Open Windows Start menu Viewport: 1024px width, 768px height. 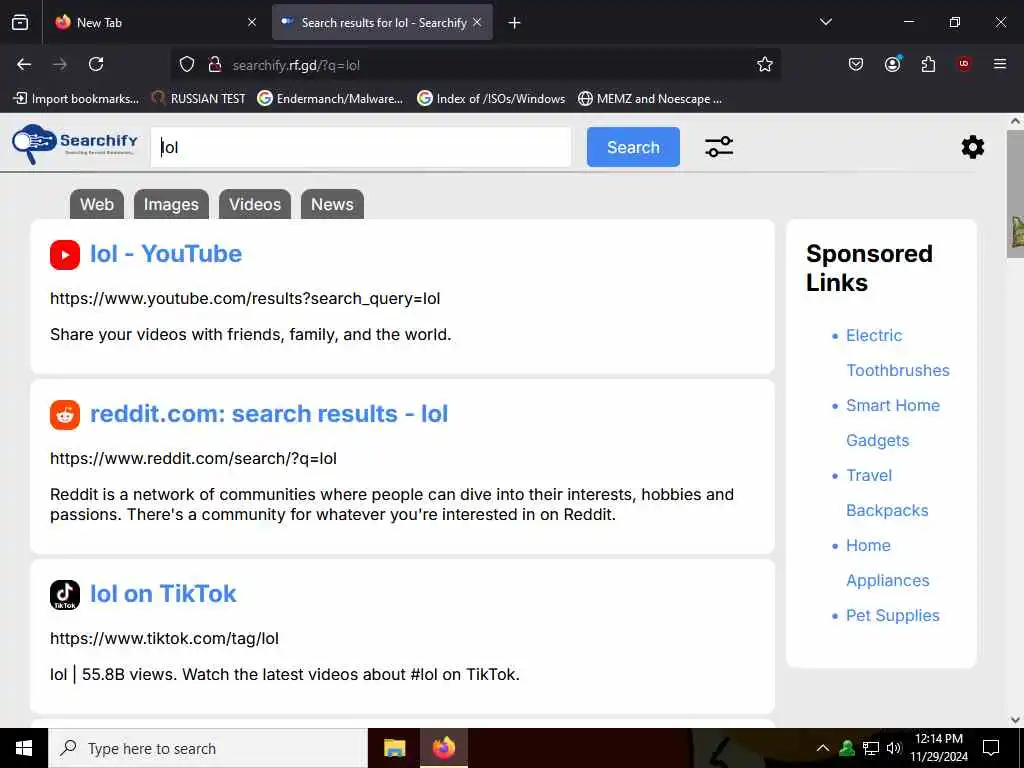click(x=24, y=748)
